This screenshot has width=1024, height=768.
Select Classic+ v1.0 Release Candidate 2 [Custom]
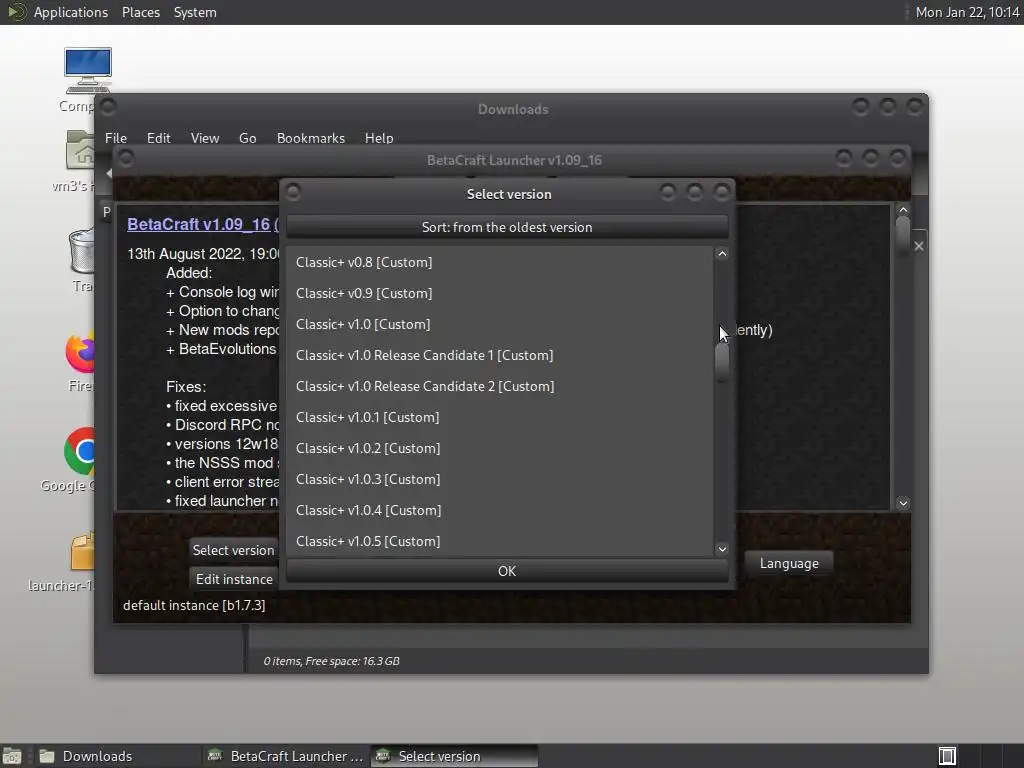(x=500, y=386)
